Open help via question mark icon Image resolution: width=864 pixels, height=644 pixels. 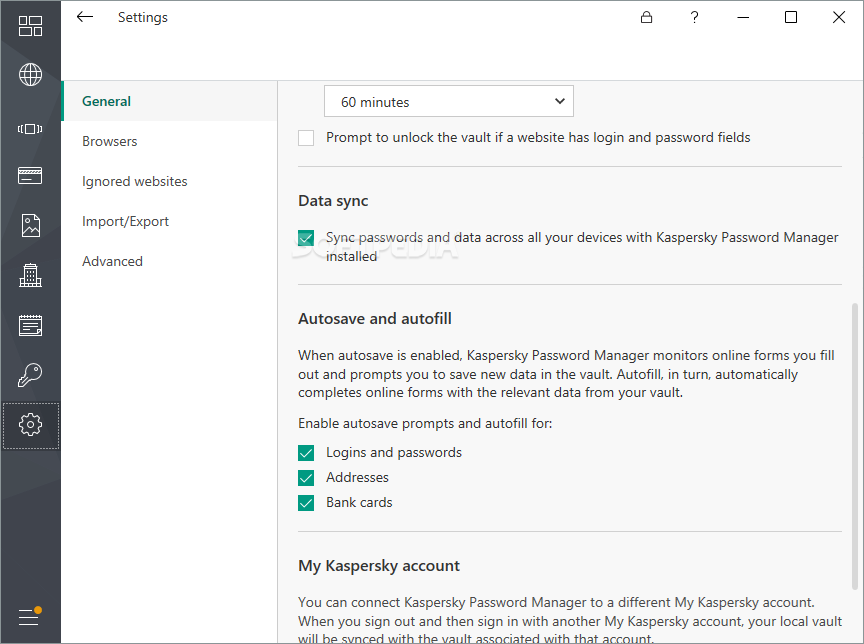click(694, 18)
